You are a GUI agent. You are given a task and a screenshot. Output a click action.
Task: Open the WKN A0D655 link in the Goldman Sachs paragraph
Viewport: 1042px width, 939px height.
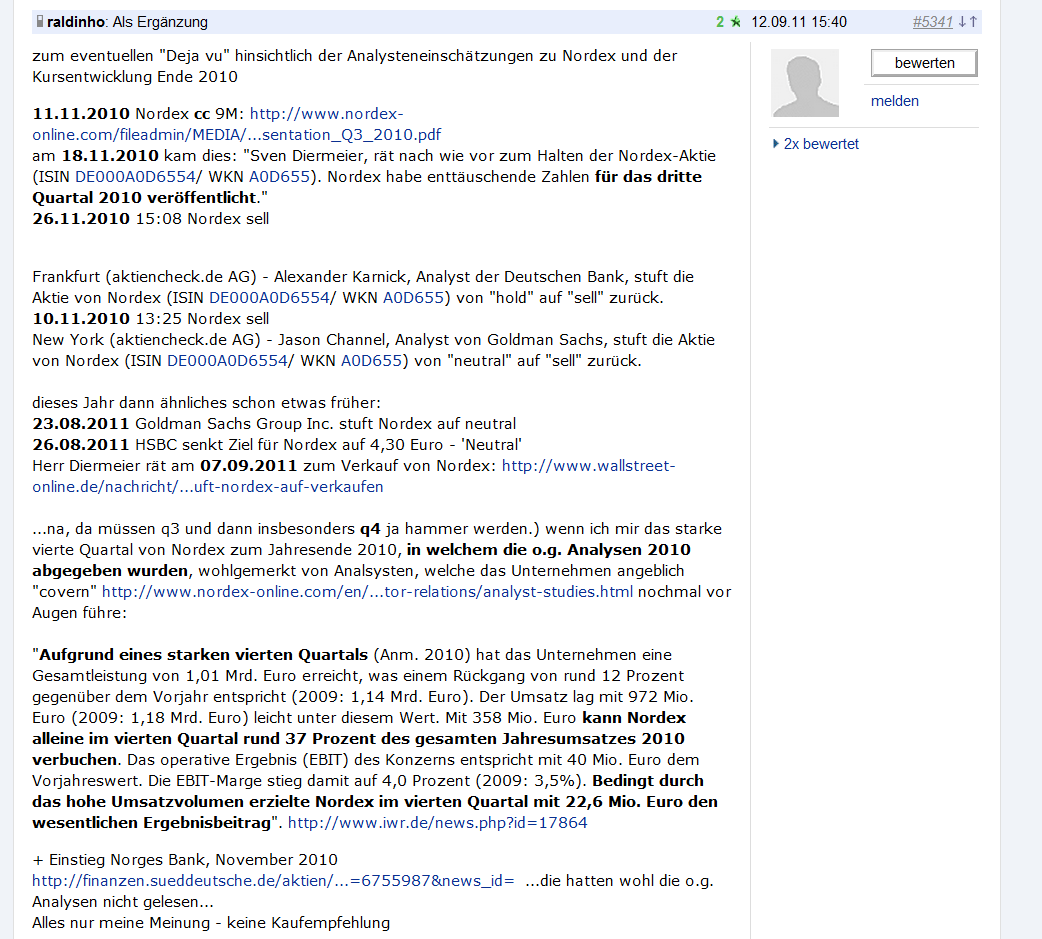(x=371, y=361)
